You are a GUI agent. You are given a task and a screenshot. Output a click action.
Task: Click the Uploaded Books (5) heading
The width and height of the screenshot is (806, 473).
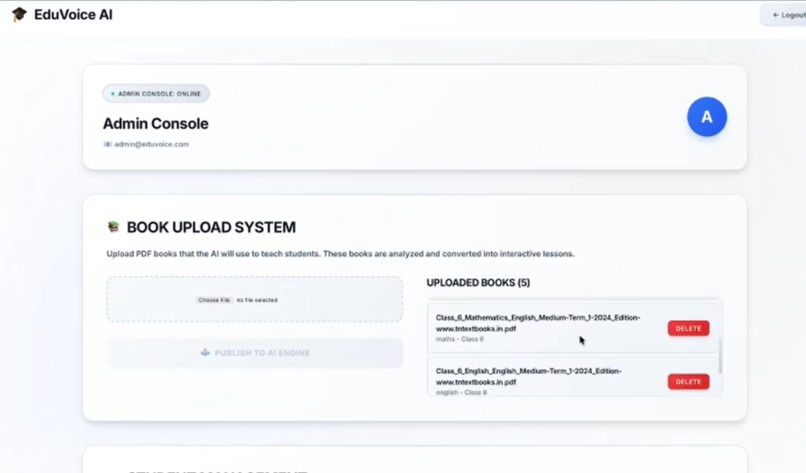[x=478, y=283]
